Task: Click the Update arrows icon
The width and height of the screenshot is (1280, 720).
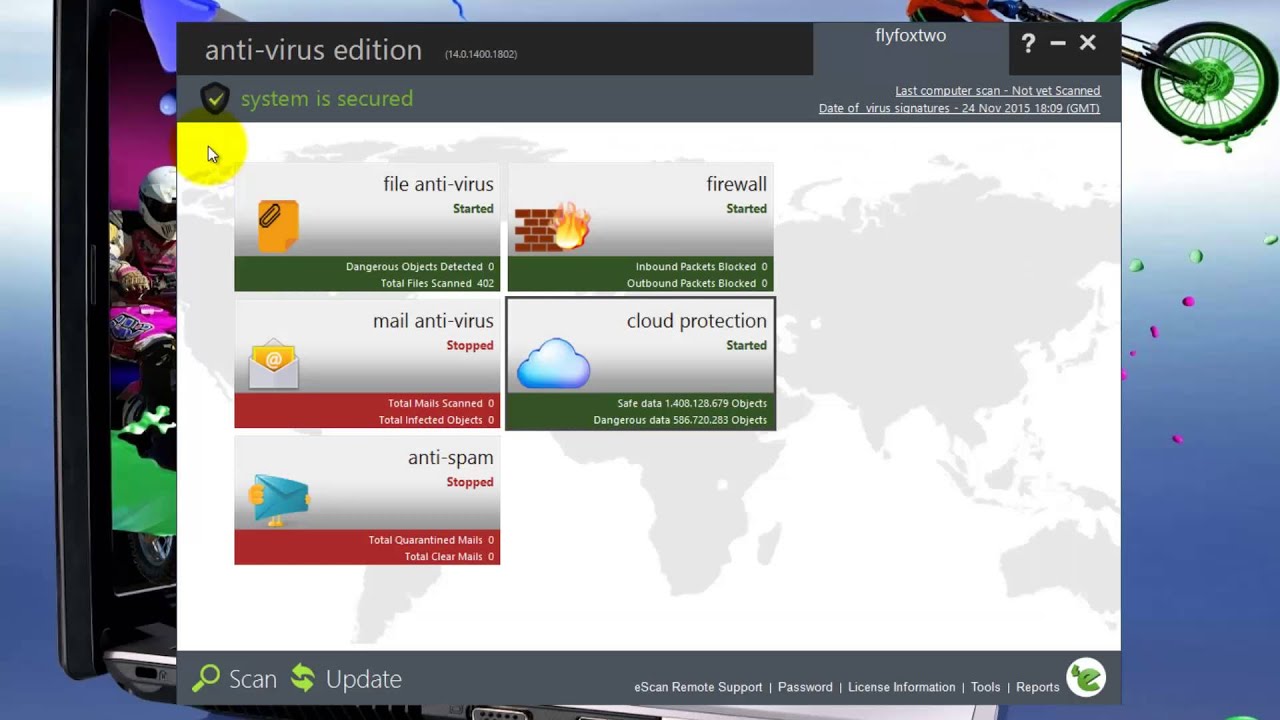Action: click(x=303, y=678)
